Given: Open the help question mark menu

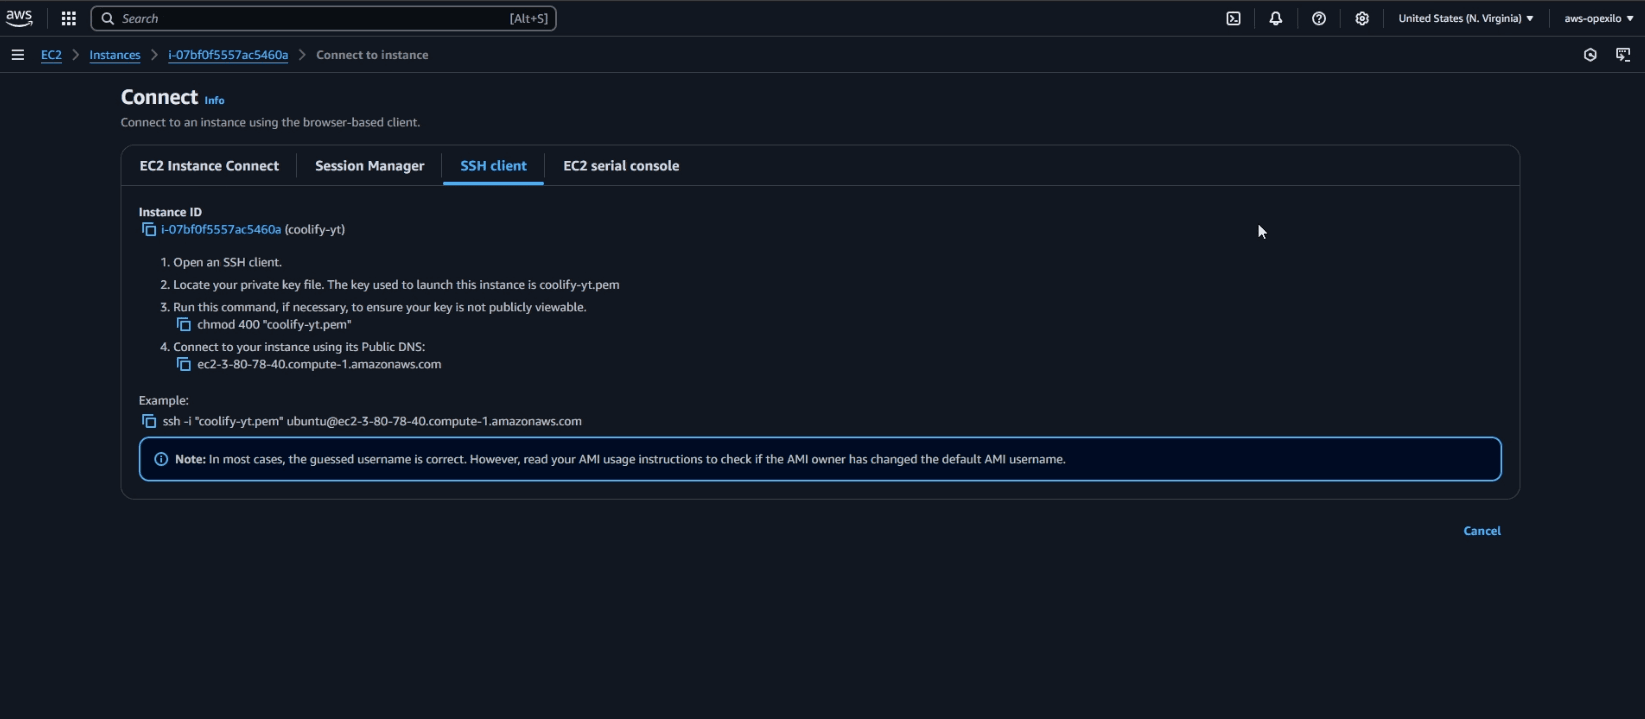Looking at the screenshot, I should point(1318,18).
